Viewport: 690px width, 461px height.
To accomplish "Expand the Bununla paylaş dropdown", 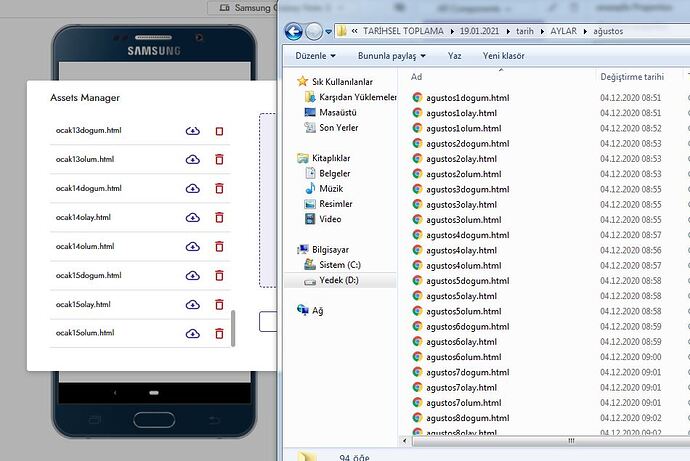I will (x=392, y=56).
